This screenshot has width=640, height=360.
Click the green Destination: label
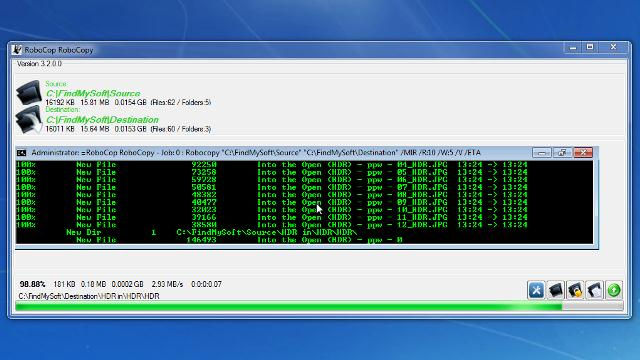(62, 110)
